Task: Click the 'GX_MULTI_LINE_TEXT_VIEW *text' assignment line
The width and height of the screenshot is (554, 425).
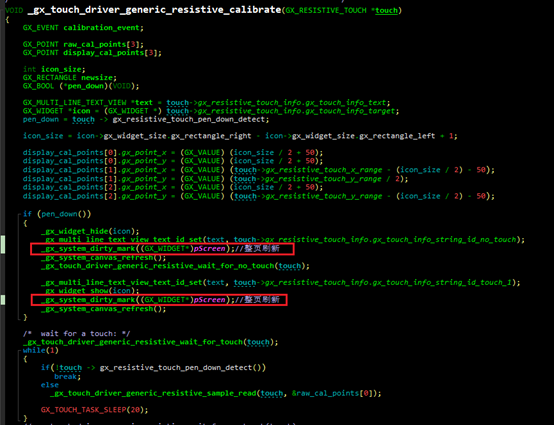Action: click(206, 102)
